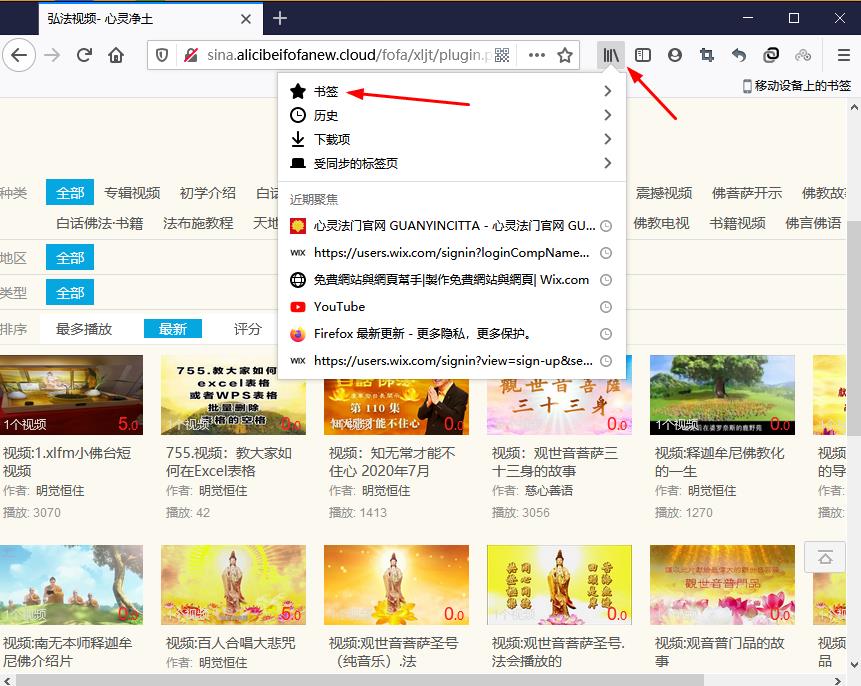Image resolution: width=861 pixels, height=686 pixels.
Task: Filter by 初学介绍 category
Action: [x=208, y=193]
